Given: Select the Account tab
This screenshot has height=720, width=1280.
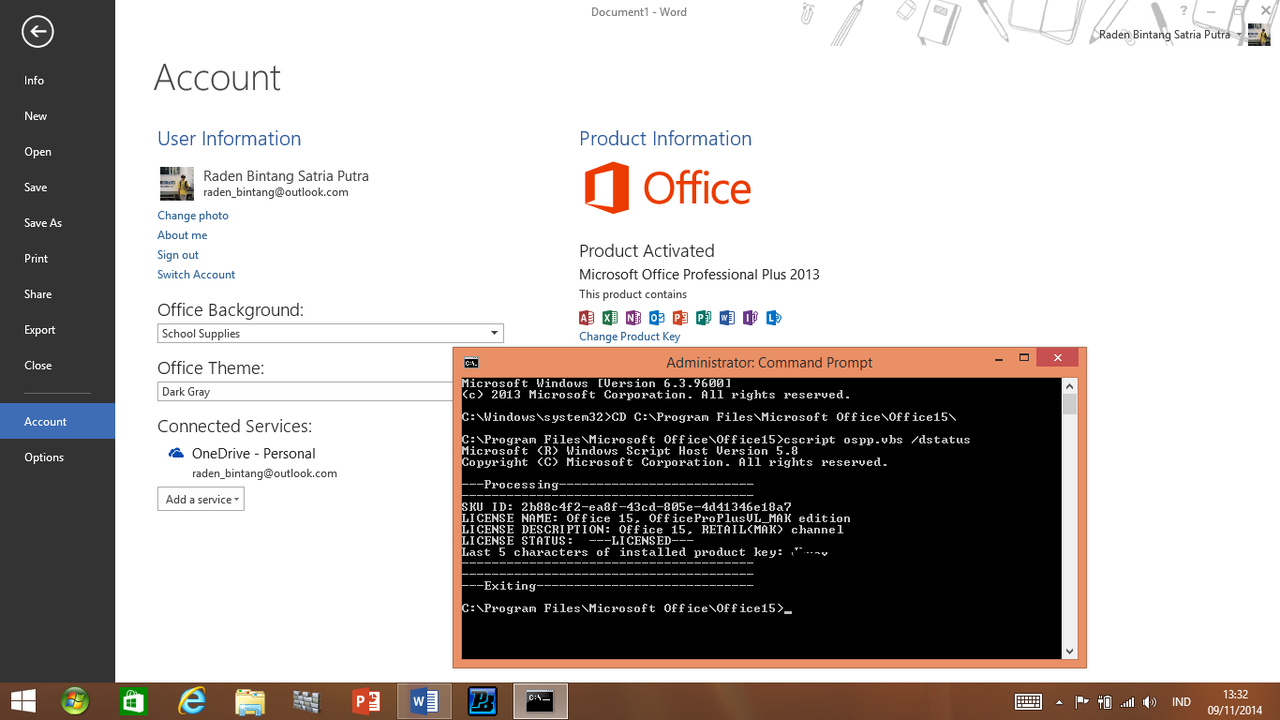Looking at the screenshot, I should tap(57, 421).
